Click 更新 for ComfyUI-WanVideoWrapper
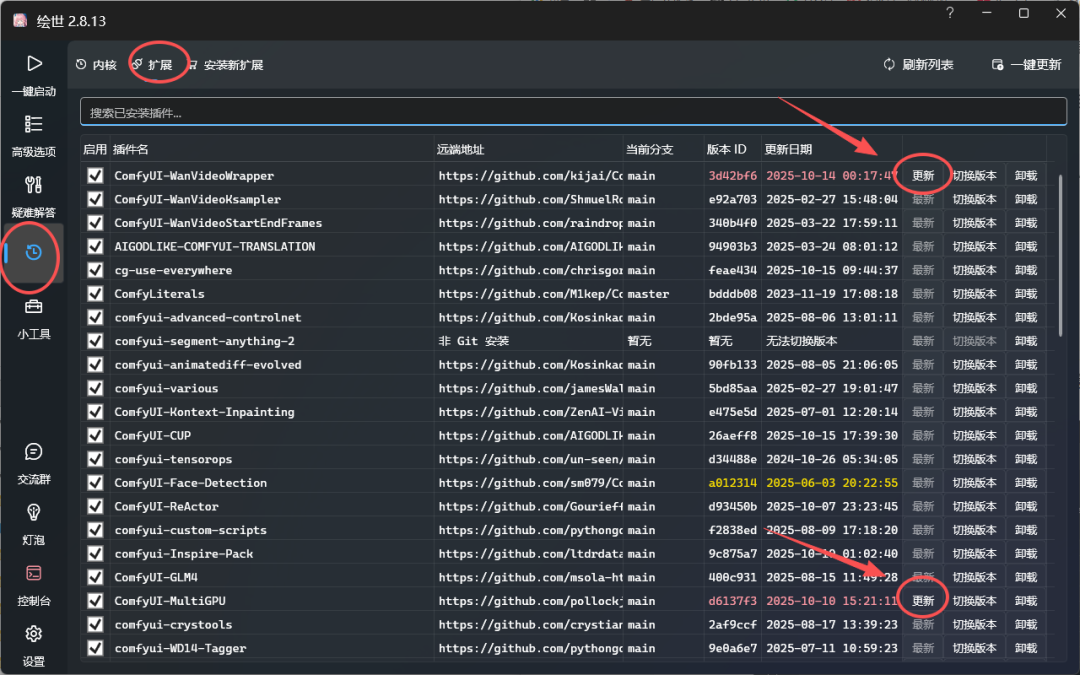Viewport: 1080px width, 675px height. point(923,176)
